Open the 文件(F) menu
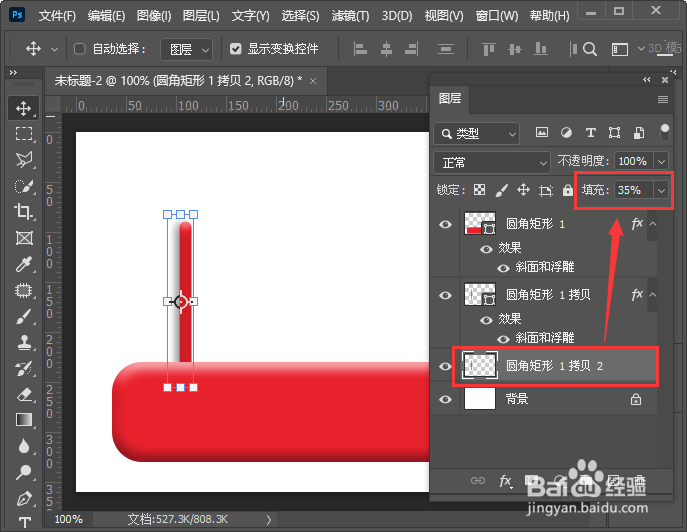 [x=57, y=16]
